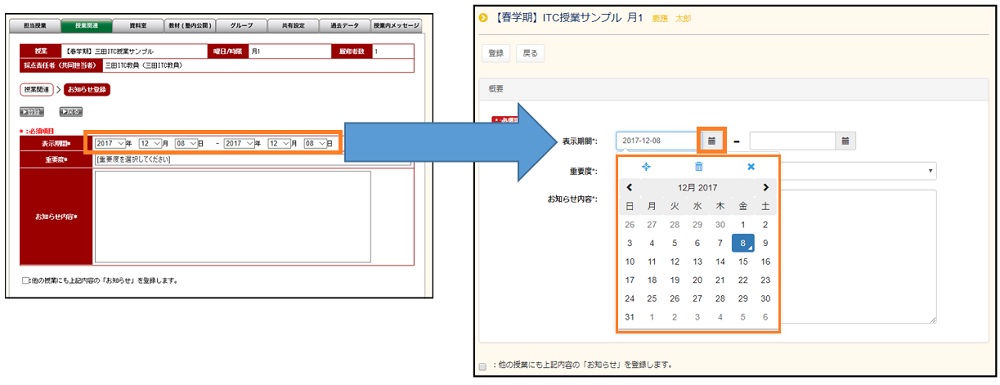Screen dimensions: 1000x385
Task: Select December 15 in the calendar
Action: click(743, 261)
